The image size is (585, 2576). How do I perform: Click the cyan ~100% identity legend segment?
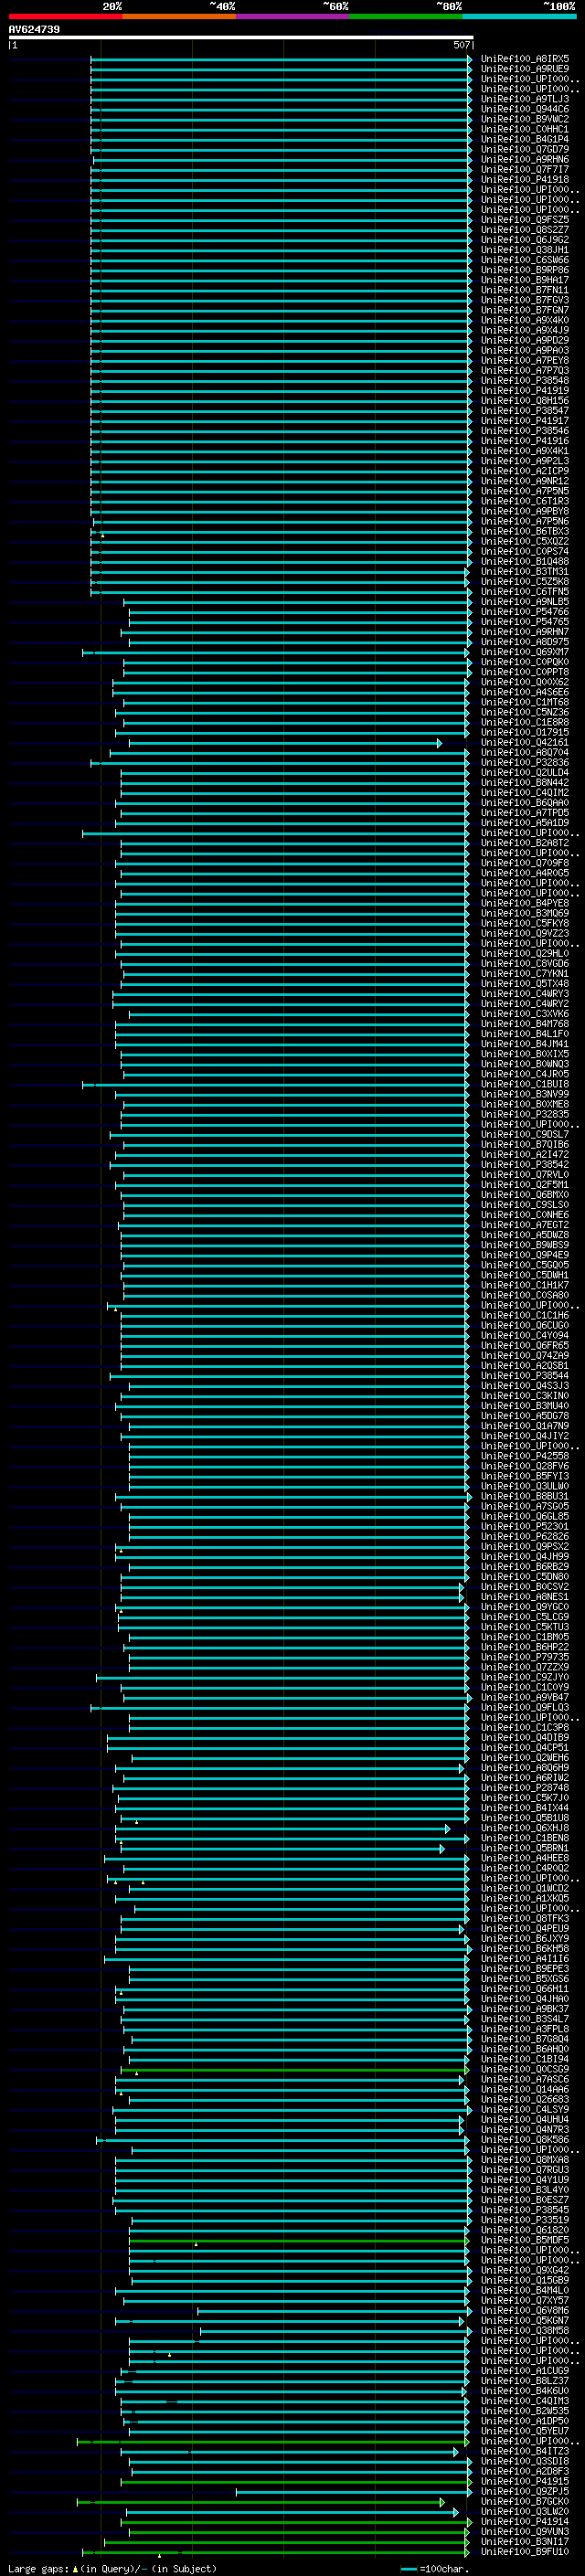[519, 16]
